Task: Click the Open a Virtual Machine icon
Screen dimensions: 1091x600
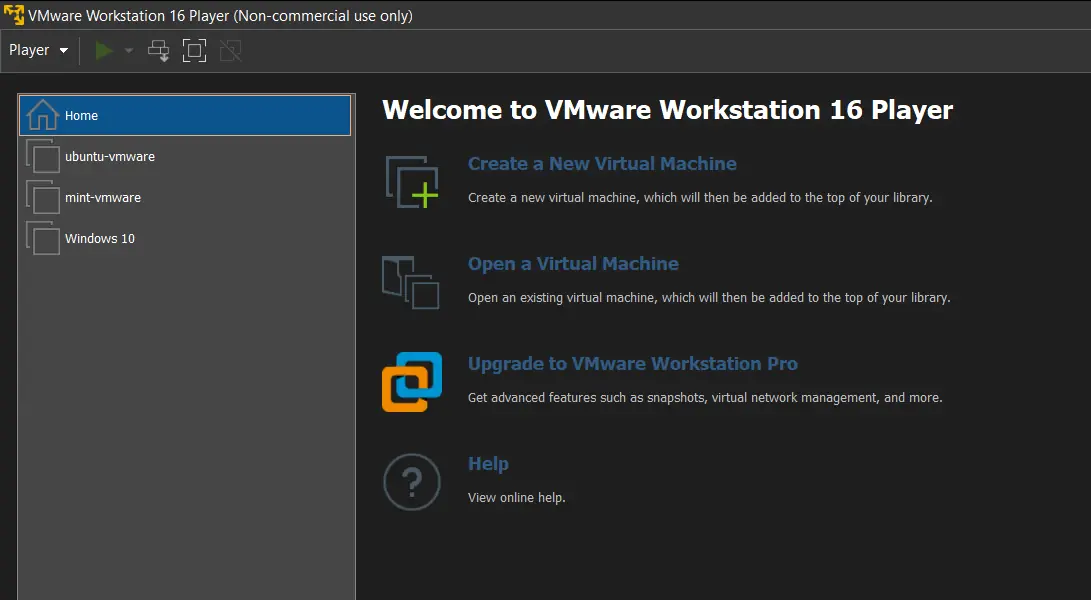Action: tap(411, 282)
